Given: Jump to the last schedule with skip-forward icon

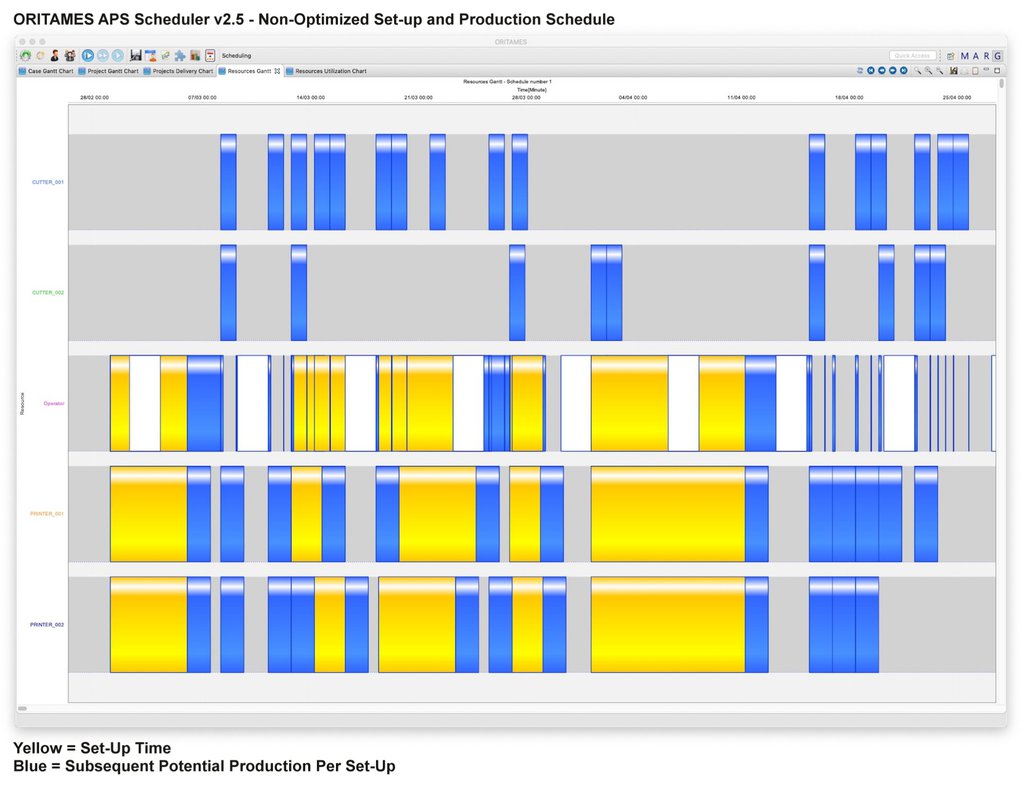Looking at the screenshot, I should (x=904, y=71).
